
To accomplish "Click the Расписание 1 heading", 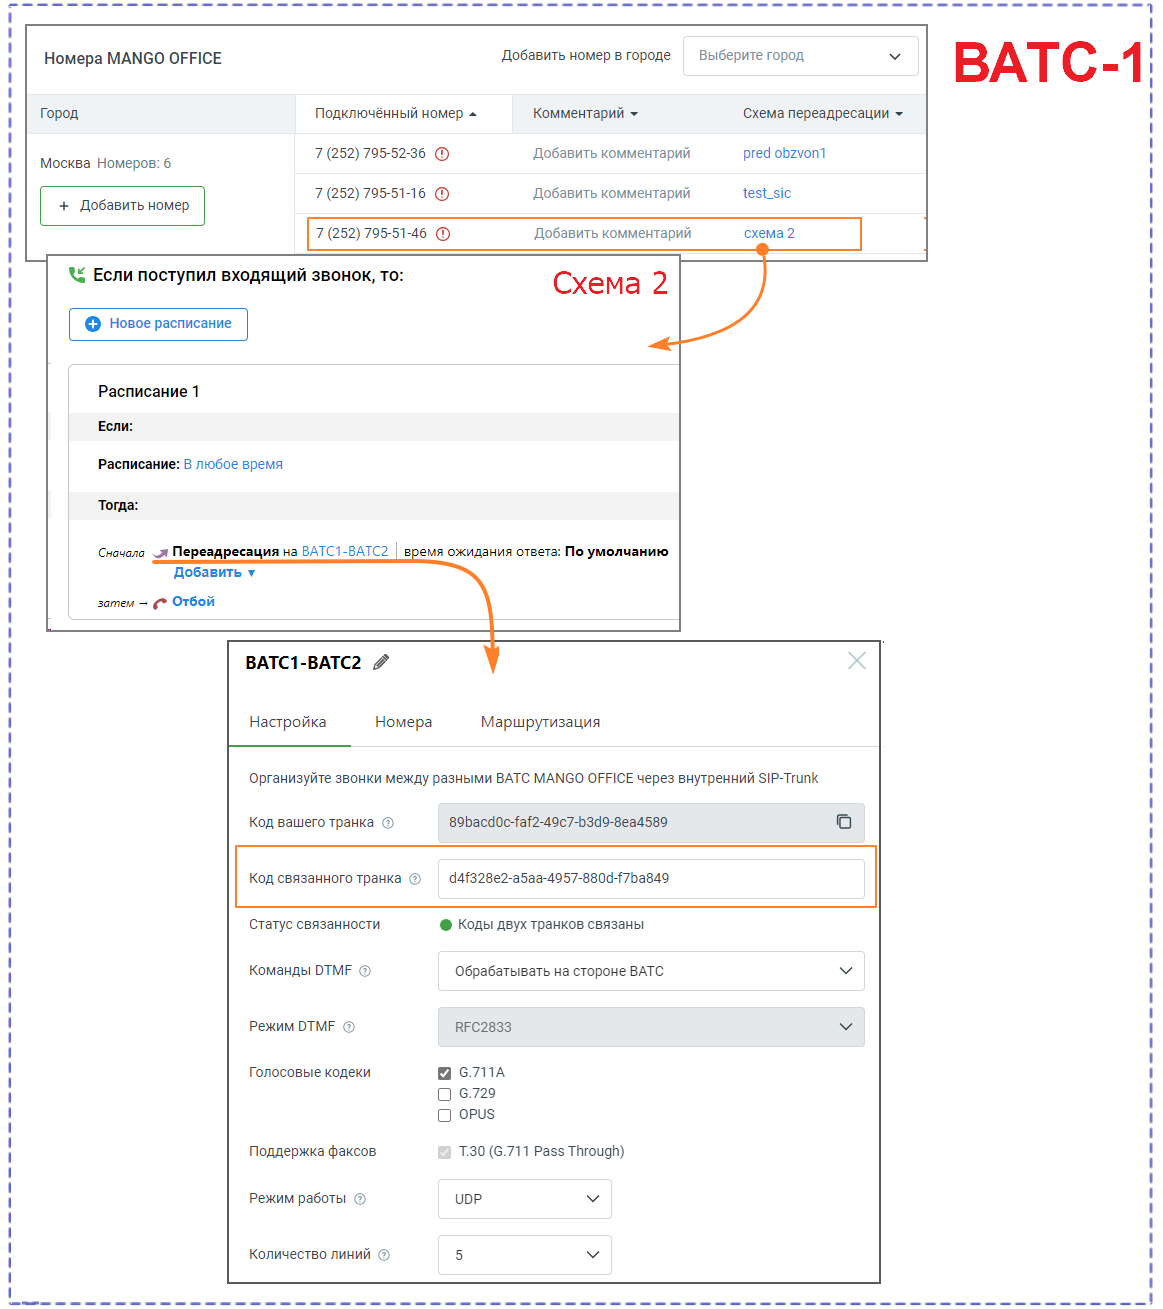I will point(149,392).
